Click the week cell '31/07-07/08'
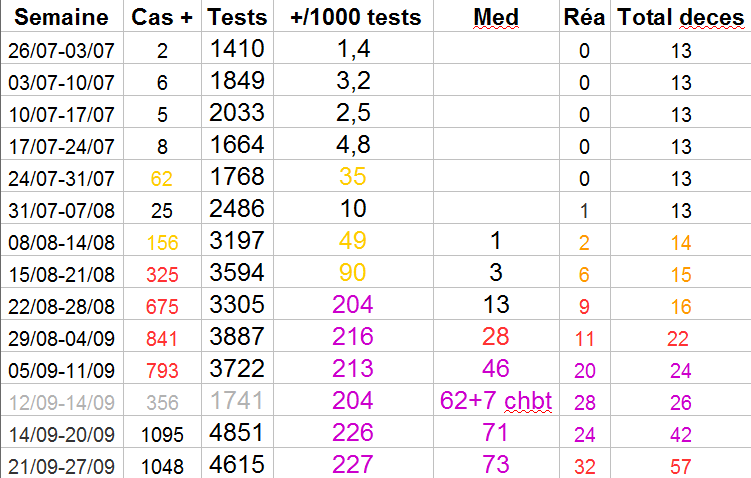This screenshot has width=751, height=478. pyautogui.click(x=62, y=211)
